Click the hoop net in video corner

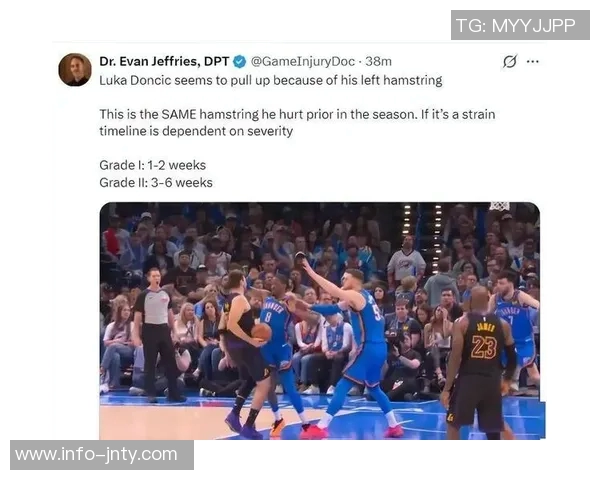[499, 206]
